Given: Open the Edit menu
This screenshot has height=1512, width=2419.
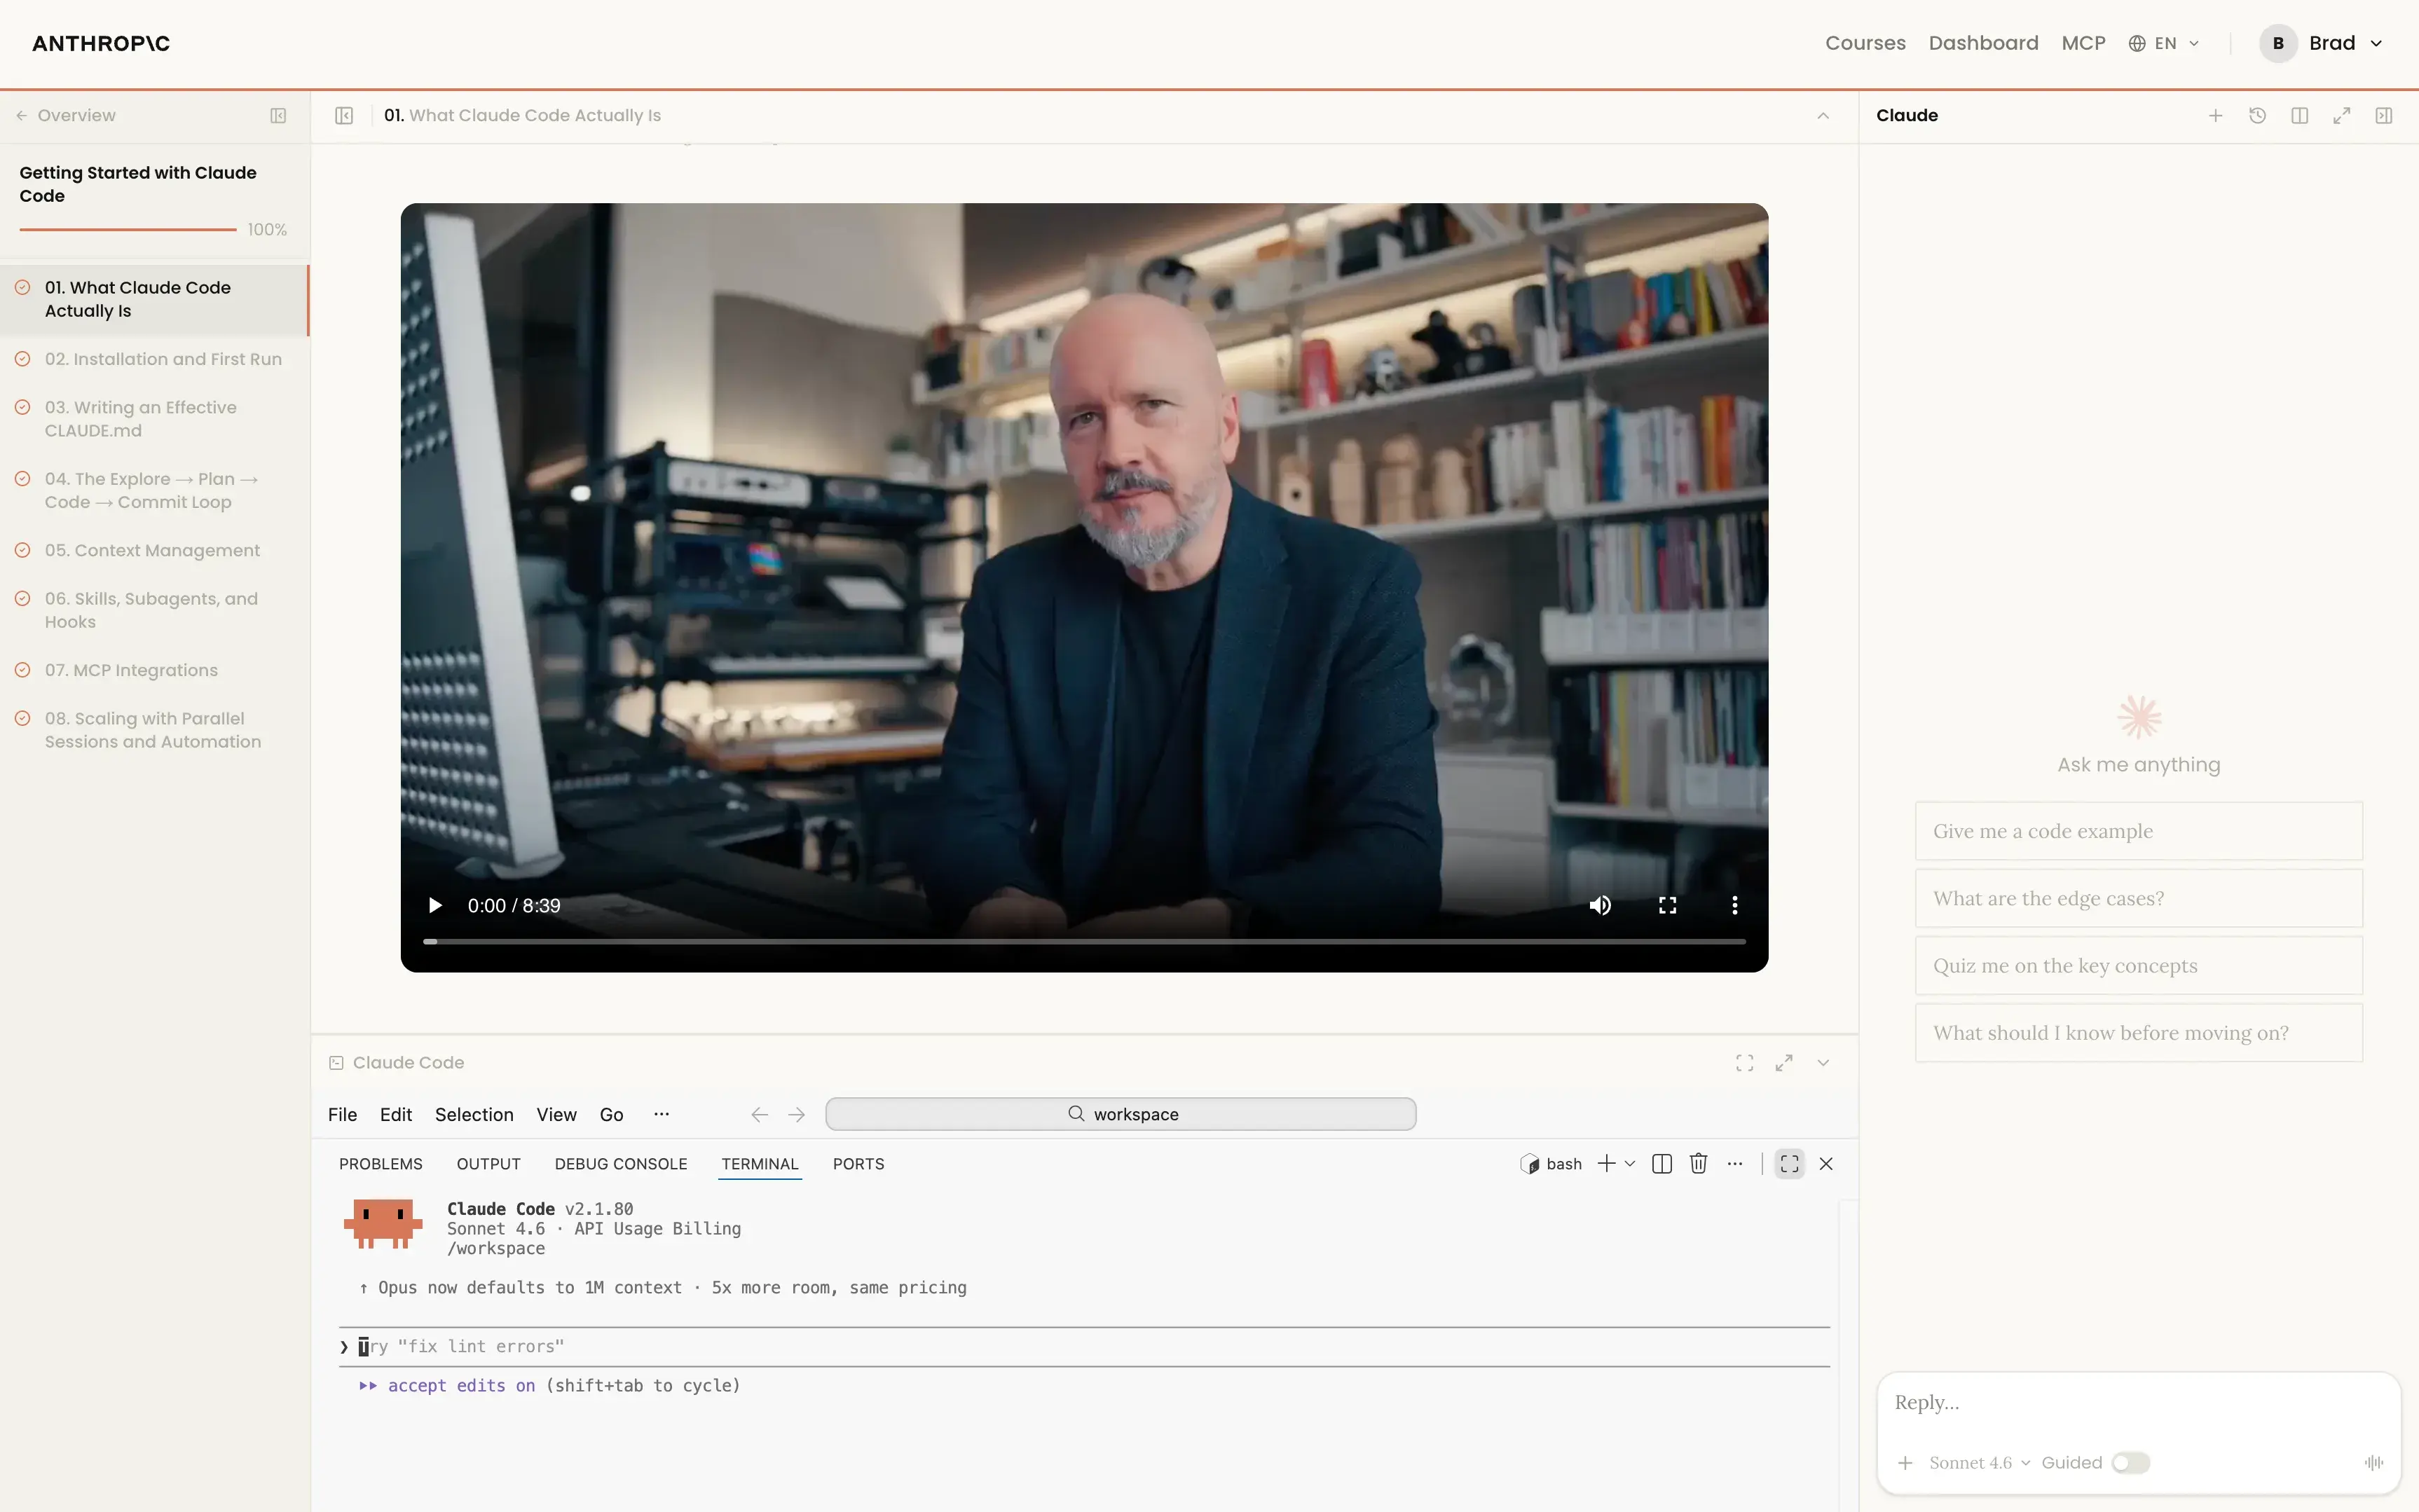Looking at the screenshot, I should click(396, 1114).
